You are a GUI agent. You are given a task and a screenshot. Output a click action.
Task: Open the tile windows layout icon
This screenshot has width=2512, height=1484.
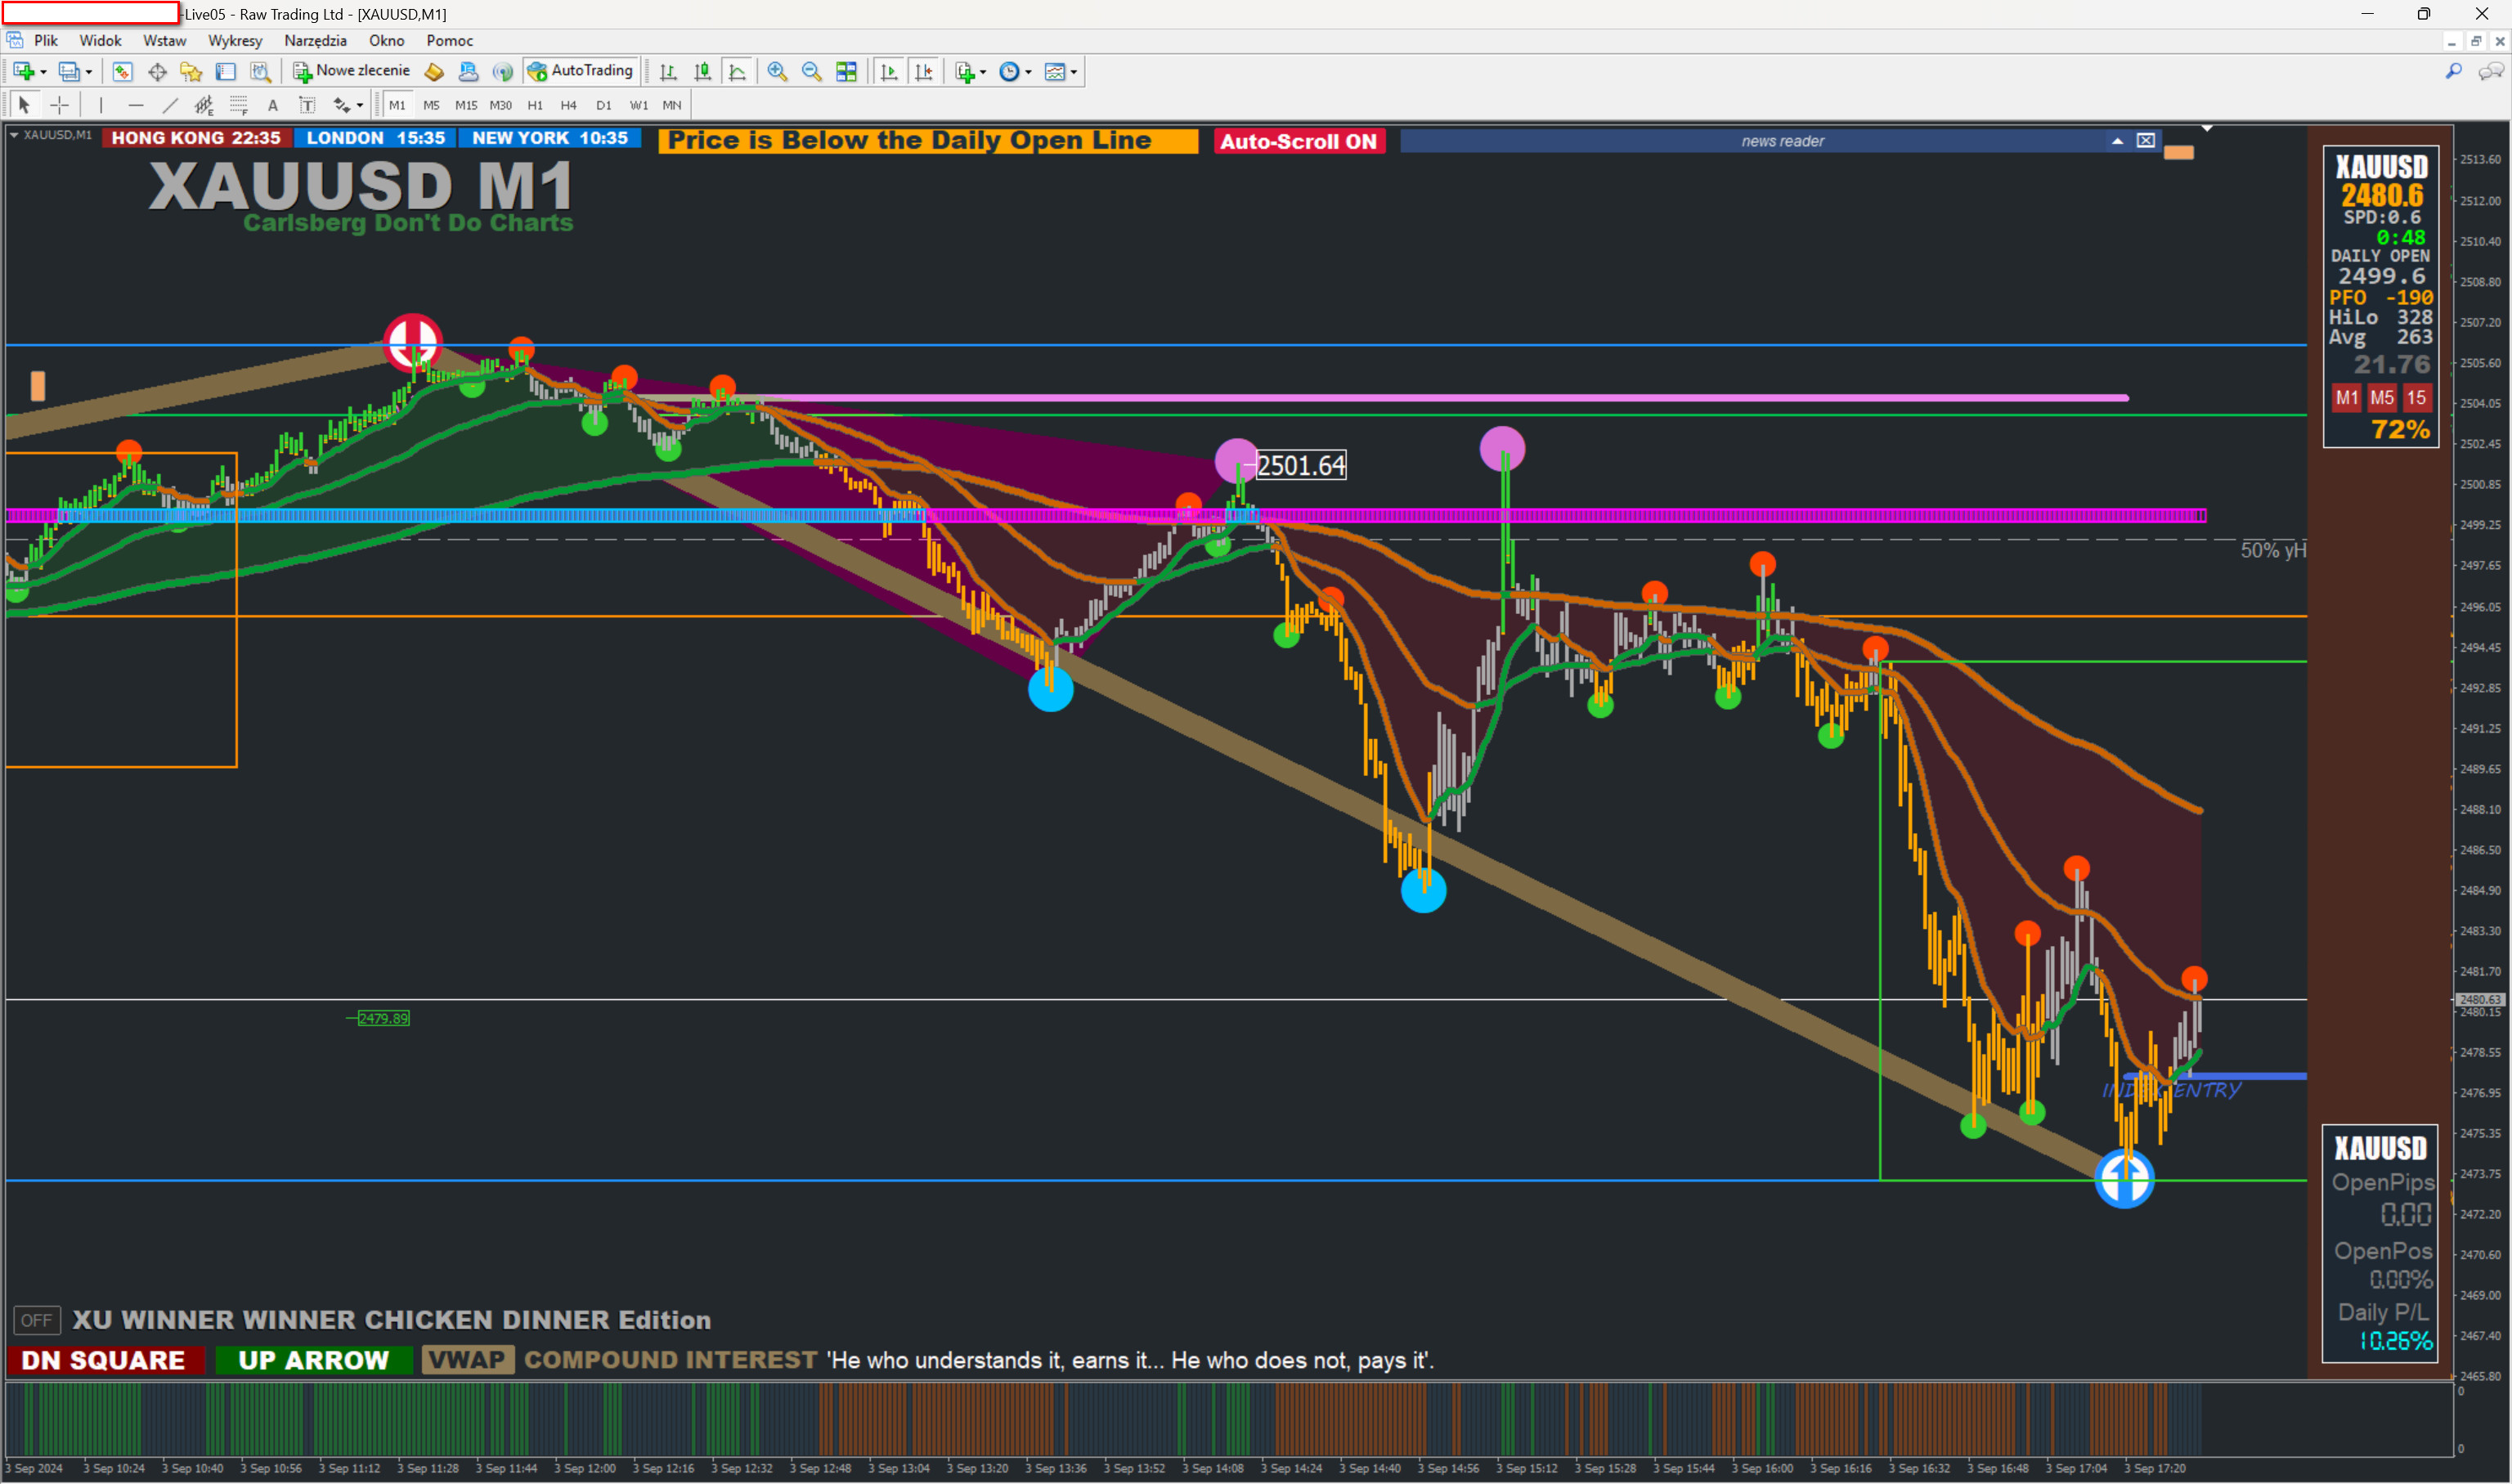[846, 71]
